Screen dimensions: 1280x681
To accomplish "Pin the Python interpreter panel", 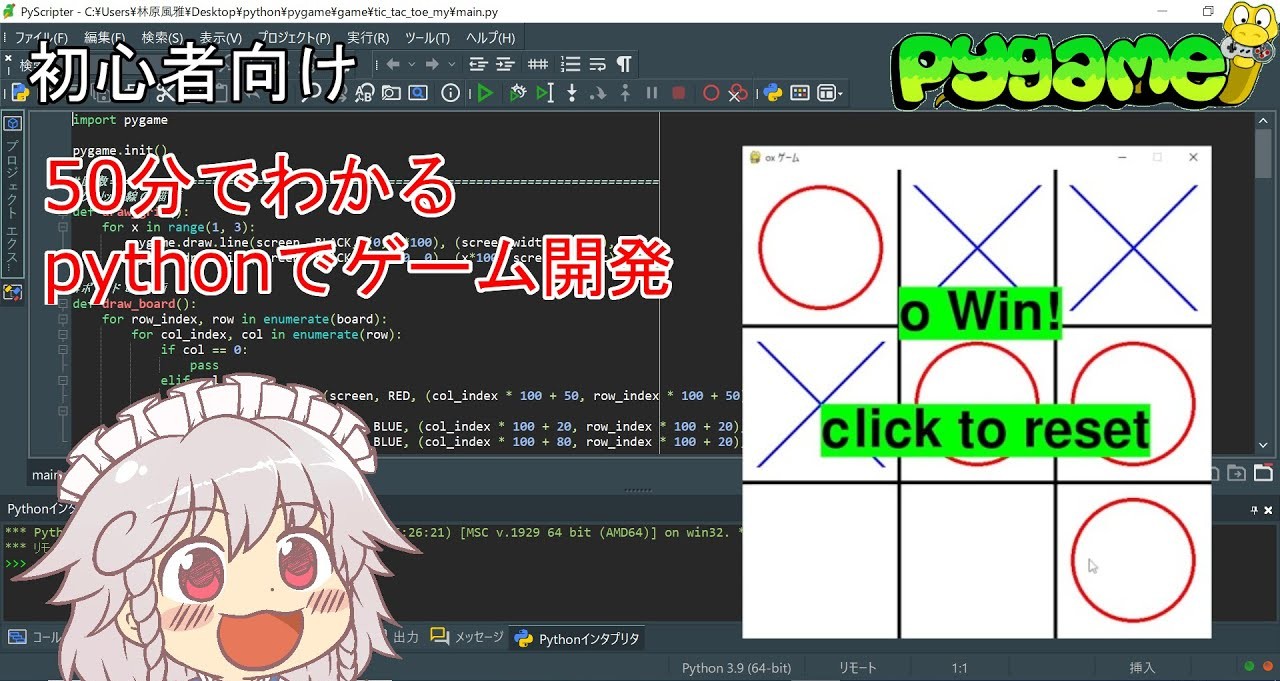I will coord(1255,510).
